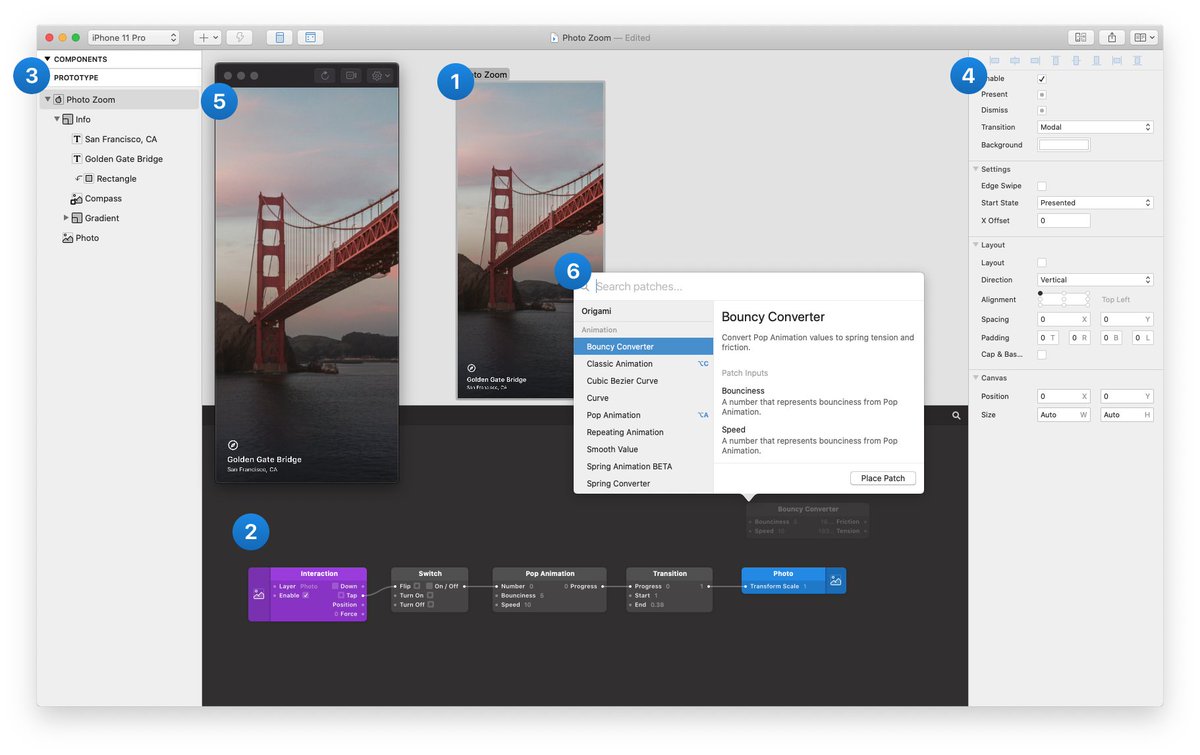Click the share icon in the title bar
Viewport: 1200px width, 755px height.
point(1112,36)
